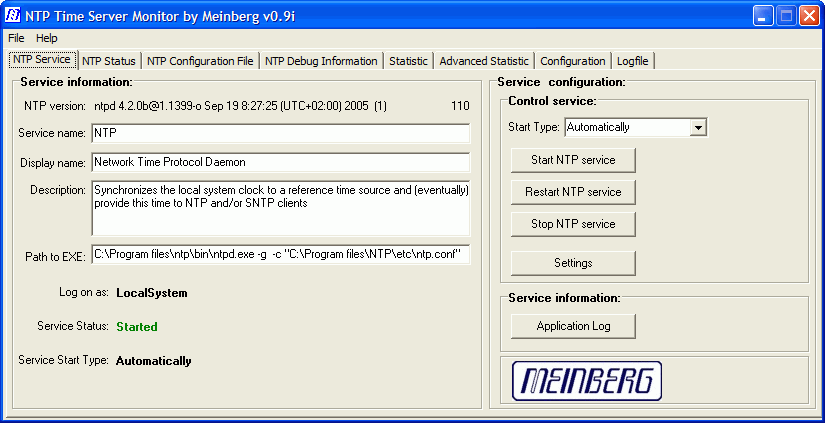Click the Automatically service start type value

[x=154, y=361]
